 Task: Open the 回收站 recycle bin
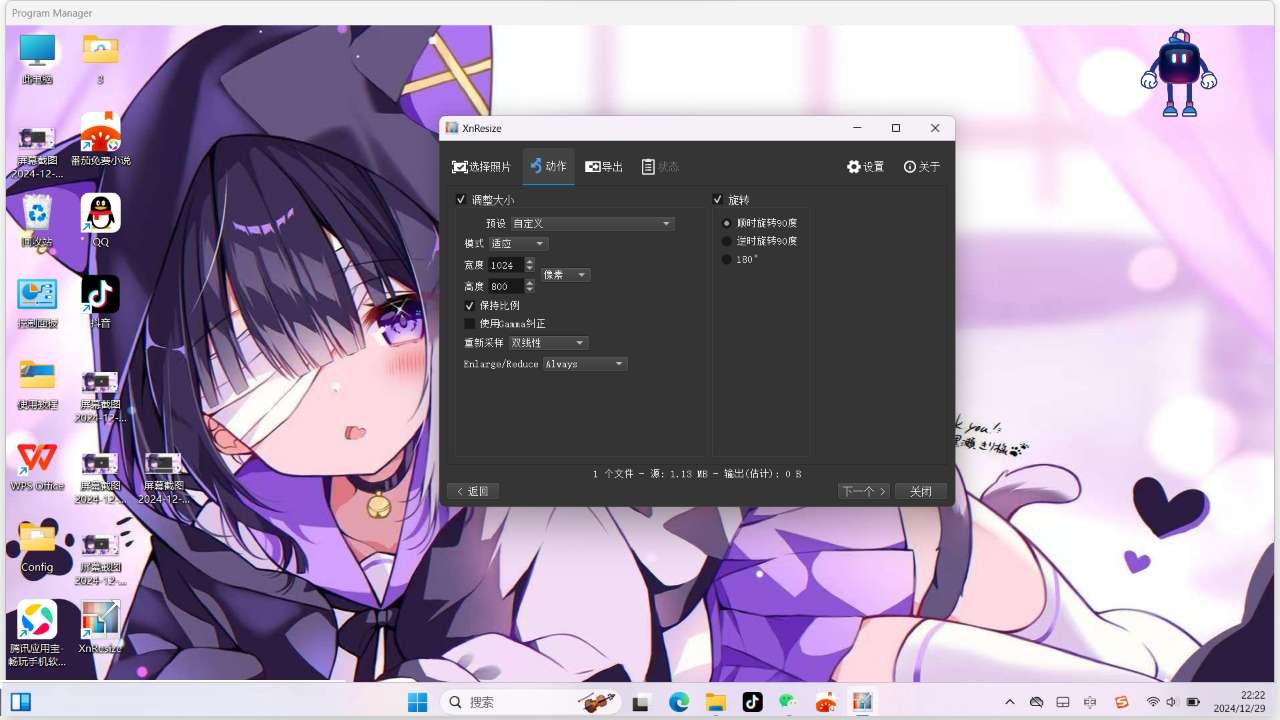(x=38, y=222)
